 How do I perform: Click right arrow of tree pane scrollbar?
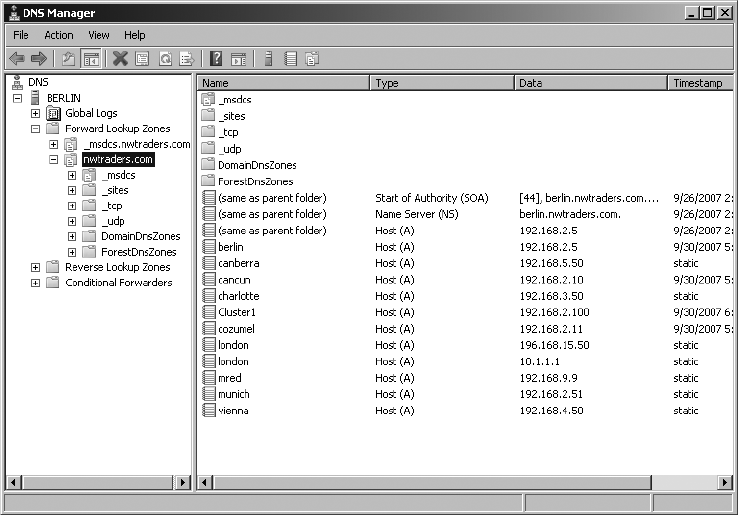point(183,483)
